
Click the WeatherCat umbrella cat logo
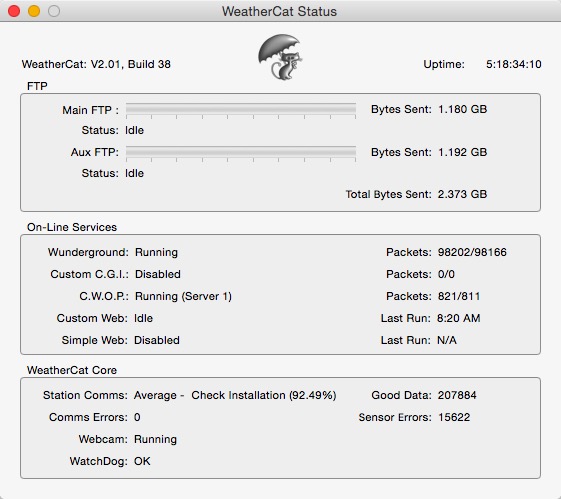(280, 57)
